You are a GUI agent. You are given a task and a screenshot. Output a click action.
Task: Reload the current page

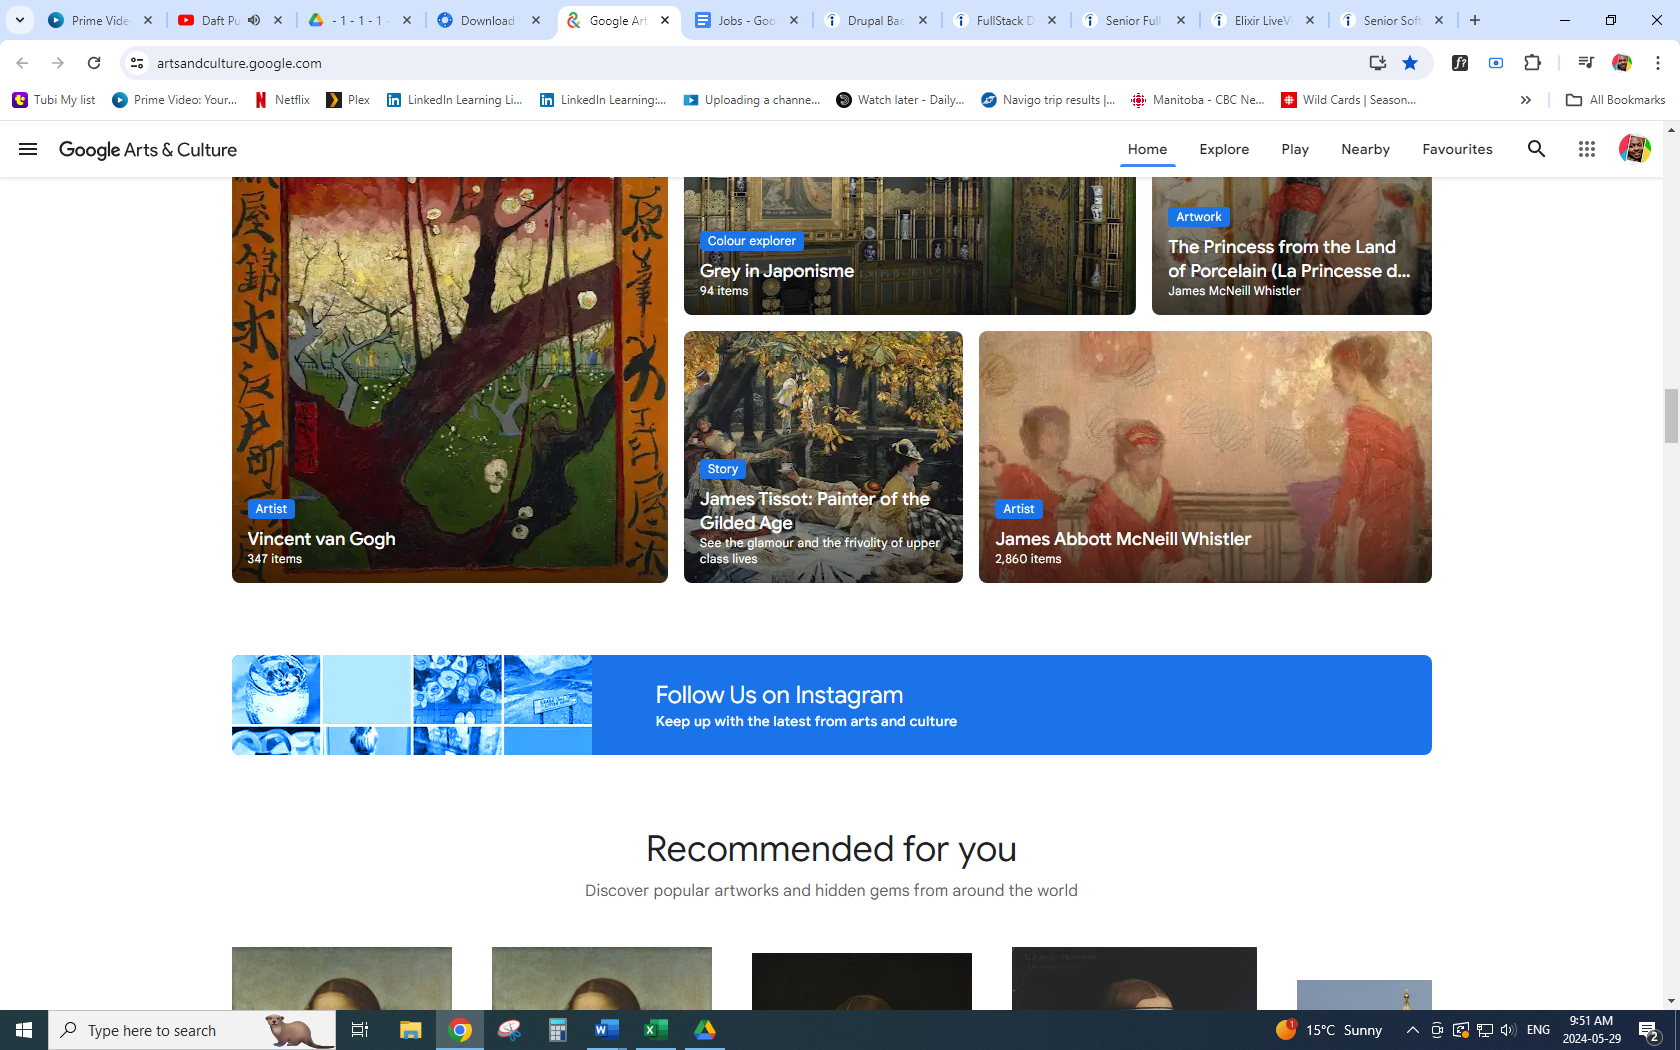click(x=94, y=63)
